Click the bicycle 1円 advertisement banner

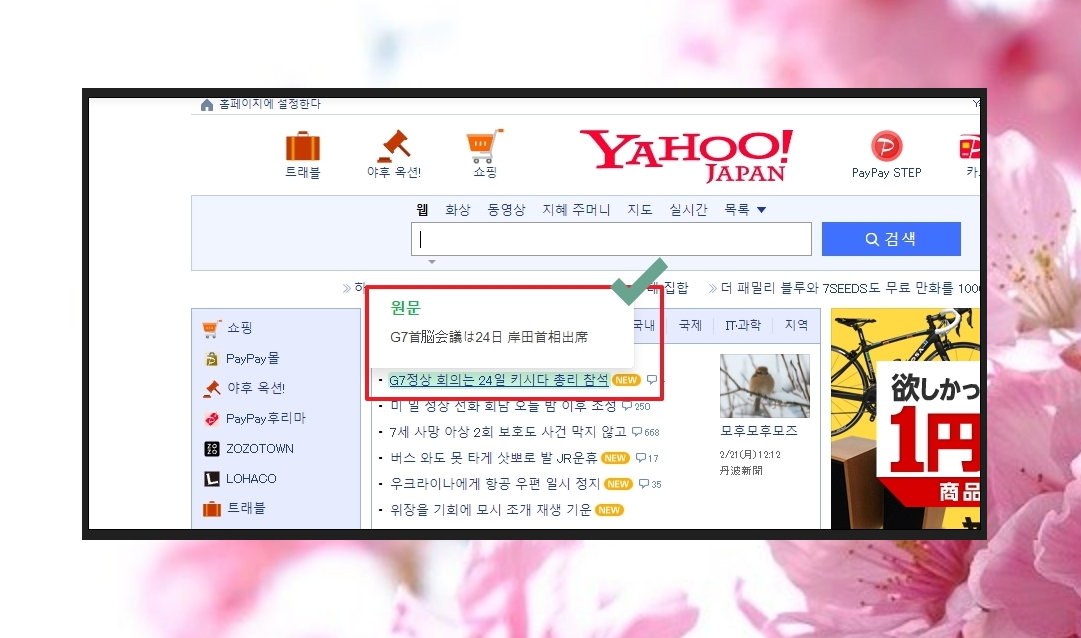(x=905, y=419)
